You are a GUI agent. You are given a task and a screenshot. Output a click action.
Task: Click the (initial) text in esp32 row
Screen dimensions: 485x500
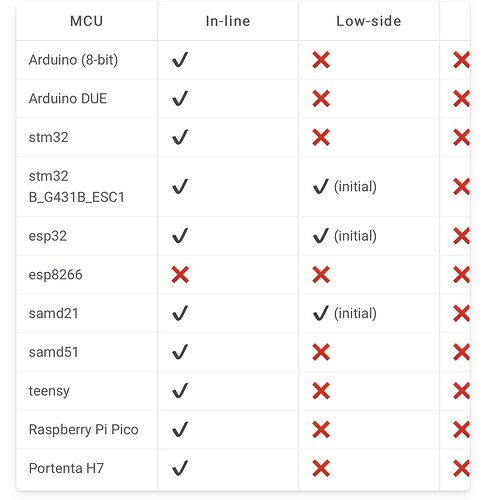pyautogui.click(x=355, y=236)
